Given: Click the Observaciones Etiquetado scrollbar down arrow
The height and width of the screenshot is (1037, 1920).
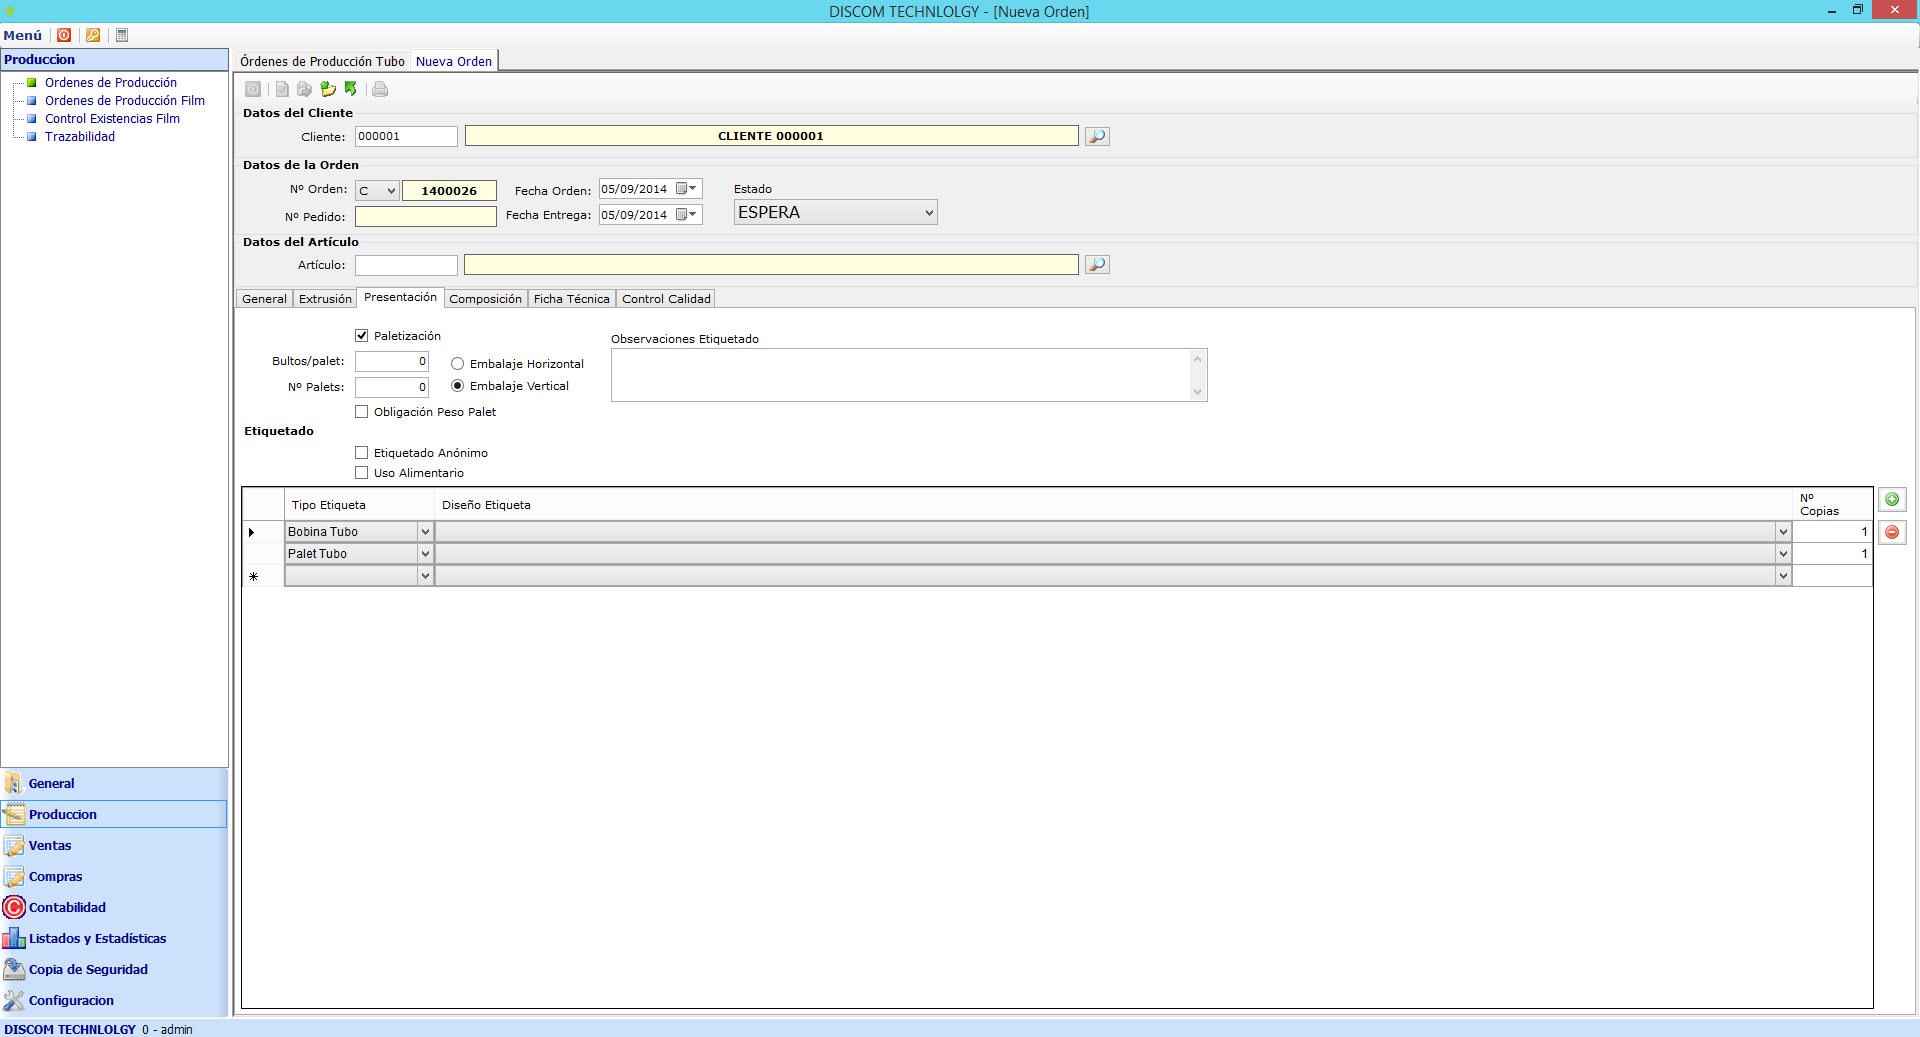Looking at the screenshot, I should [1197, 392].
